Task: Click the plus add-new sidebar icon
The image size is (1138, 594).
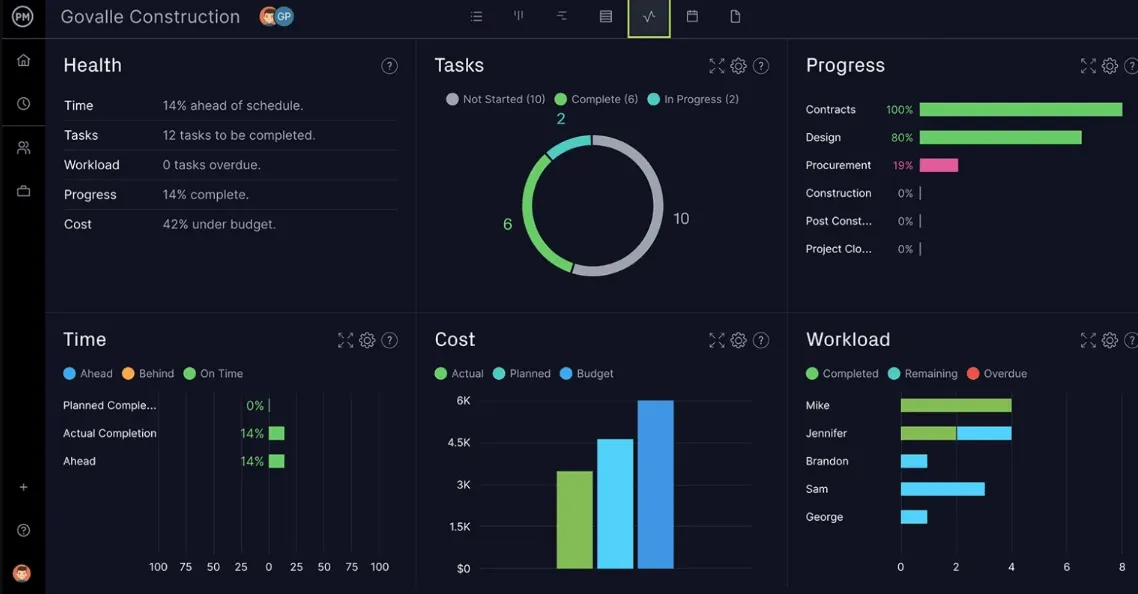Action: 23,487
